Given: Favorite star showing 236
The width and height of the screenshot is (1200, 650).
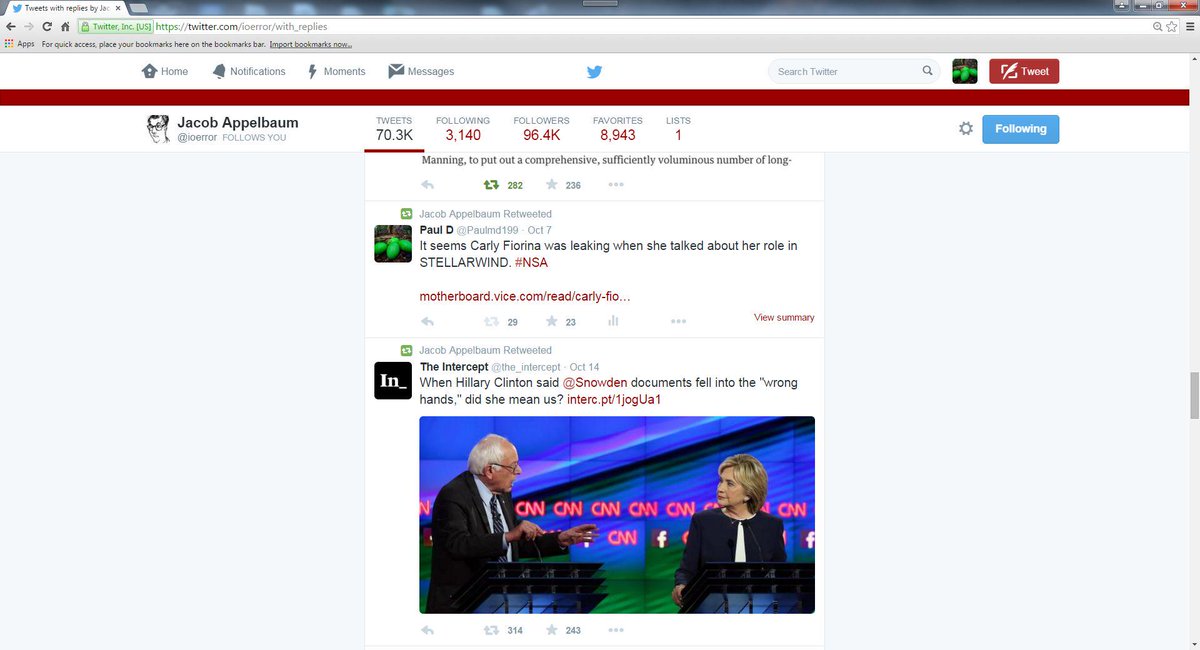Looking at the screenshot, I should pos(551,185).
